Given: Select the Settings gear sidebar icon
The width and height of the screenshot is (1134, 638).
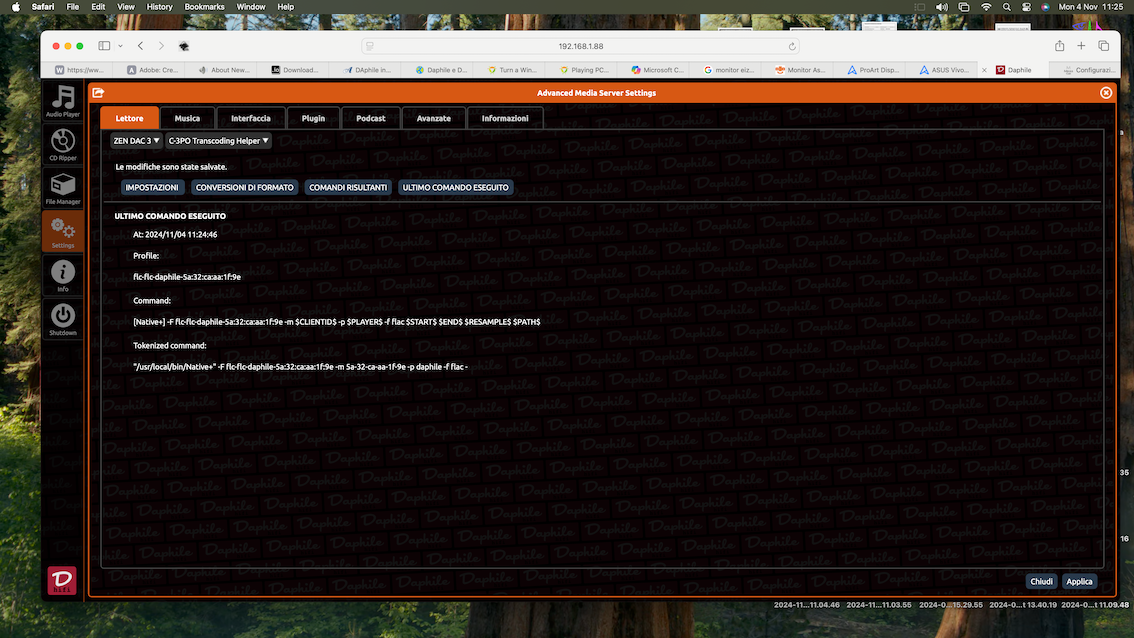Looking at the screenshot, I should click(63, 231).
